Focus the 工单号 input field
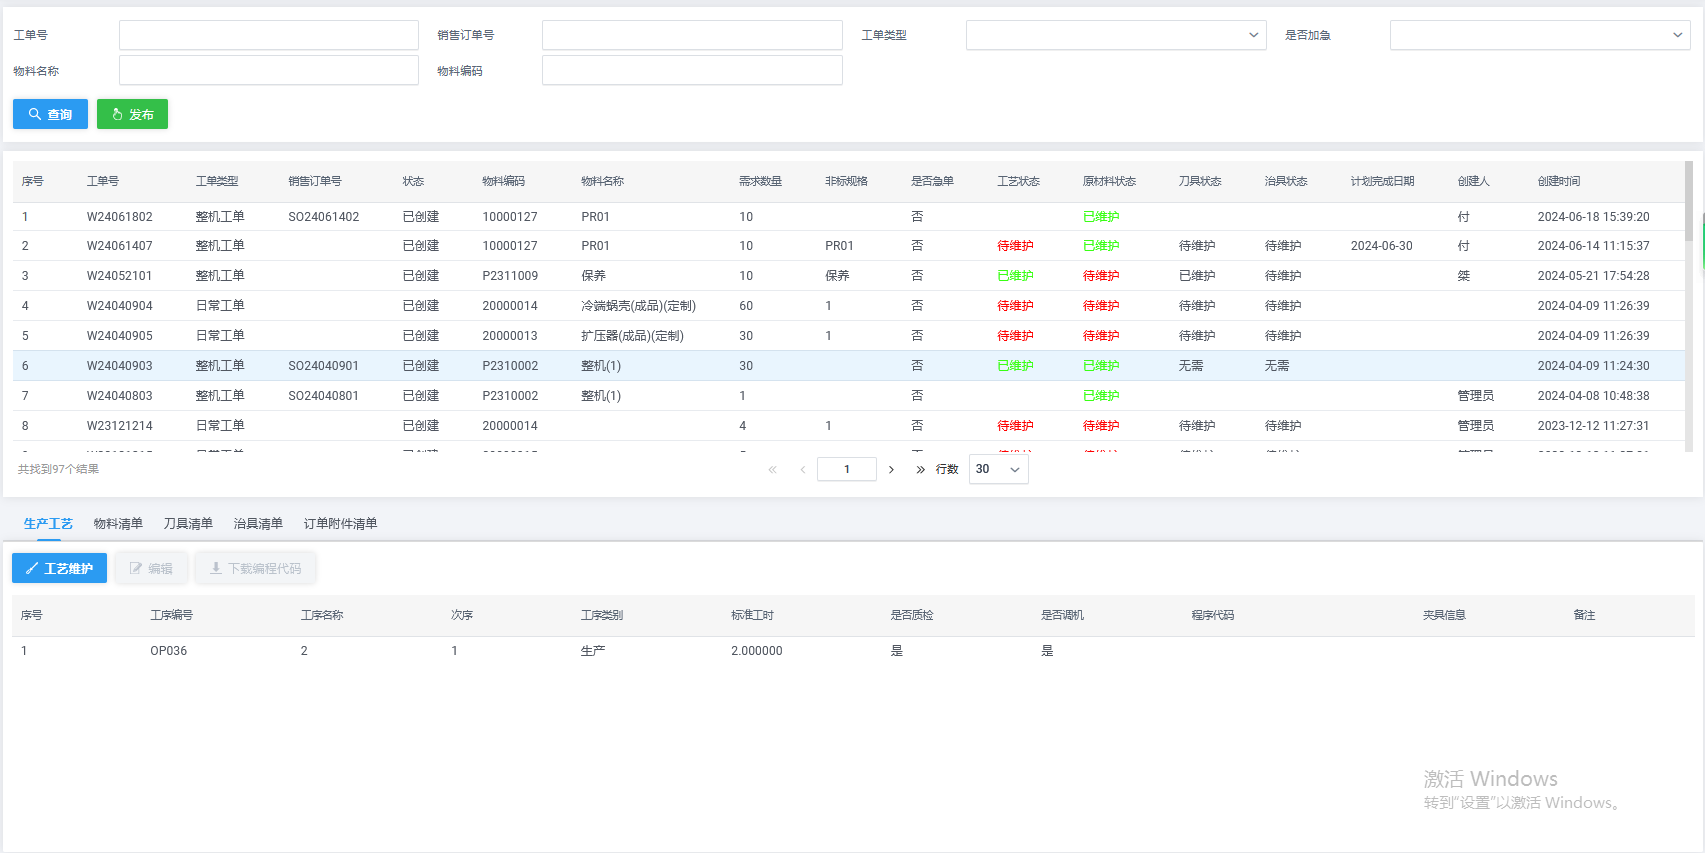 point(268,35)
